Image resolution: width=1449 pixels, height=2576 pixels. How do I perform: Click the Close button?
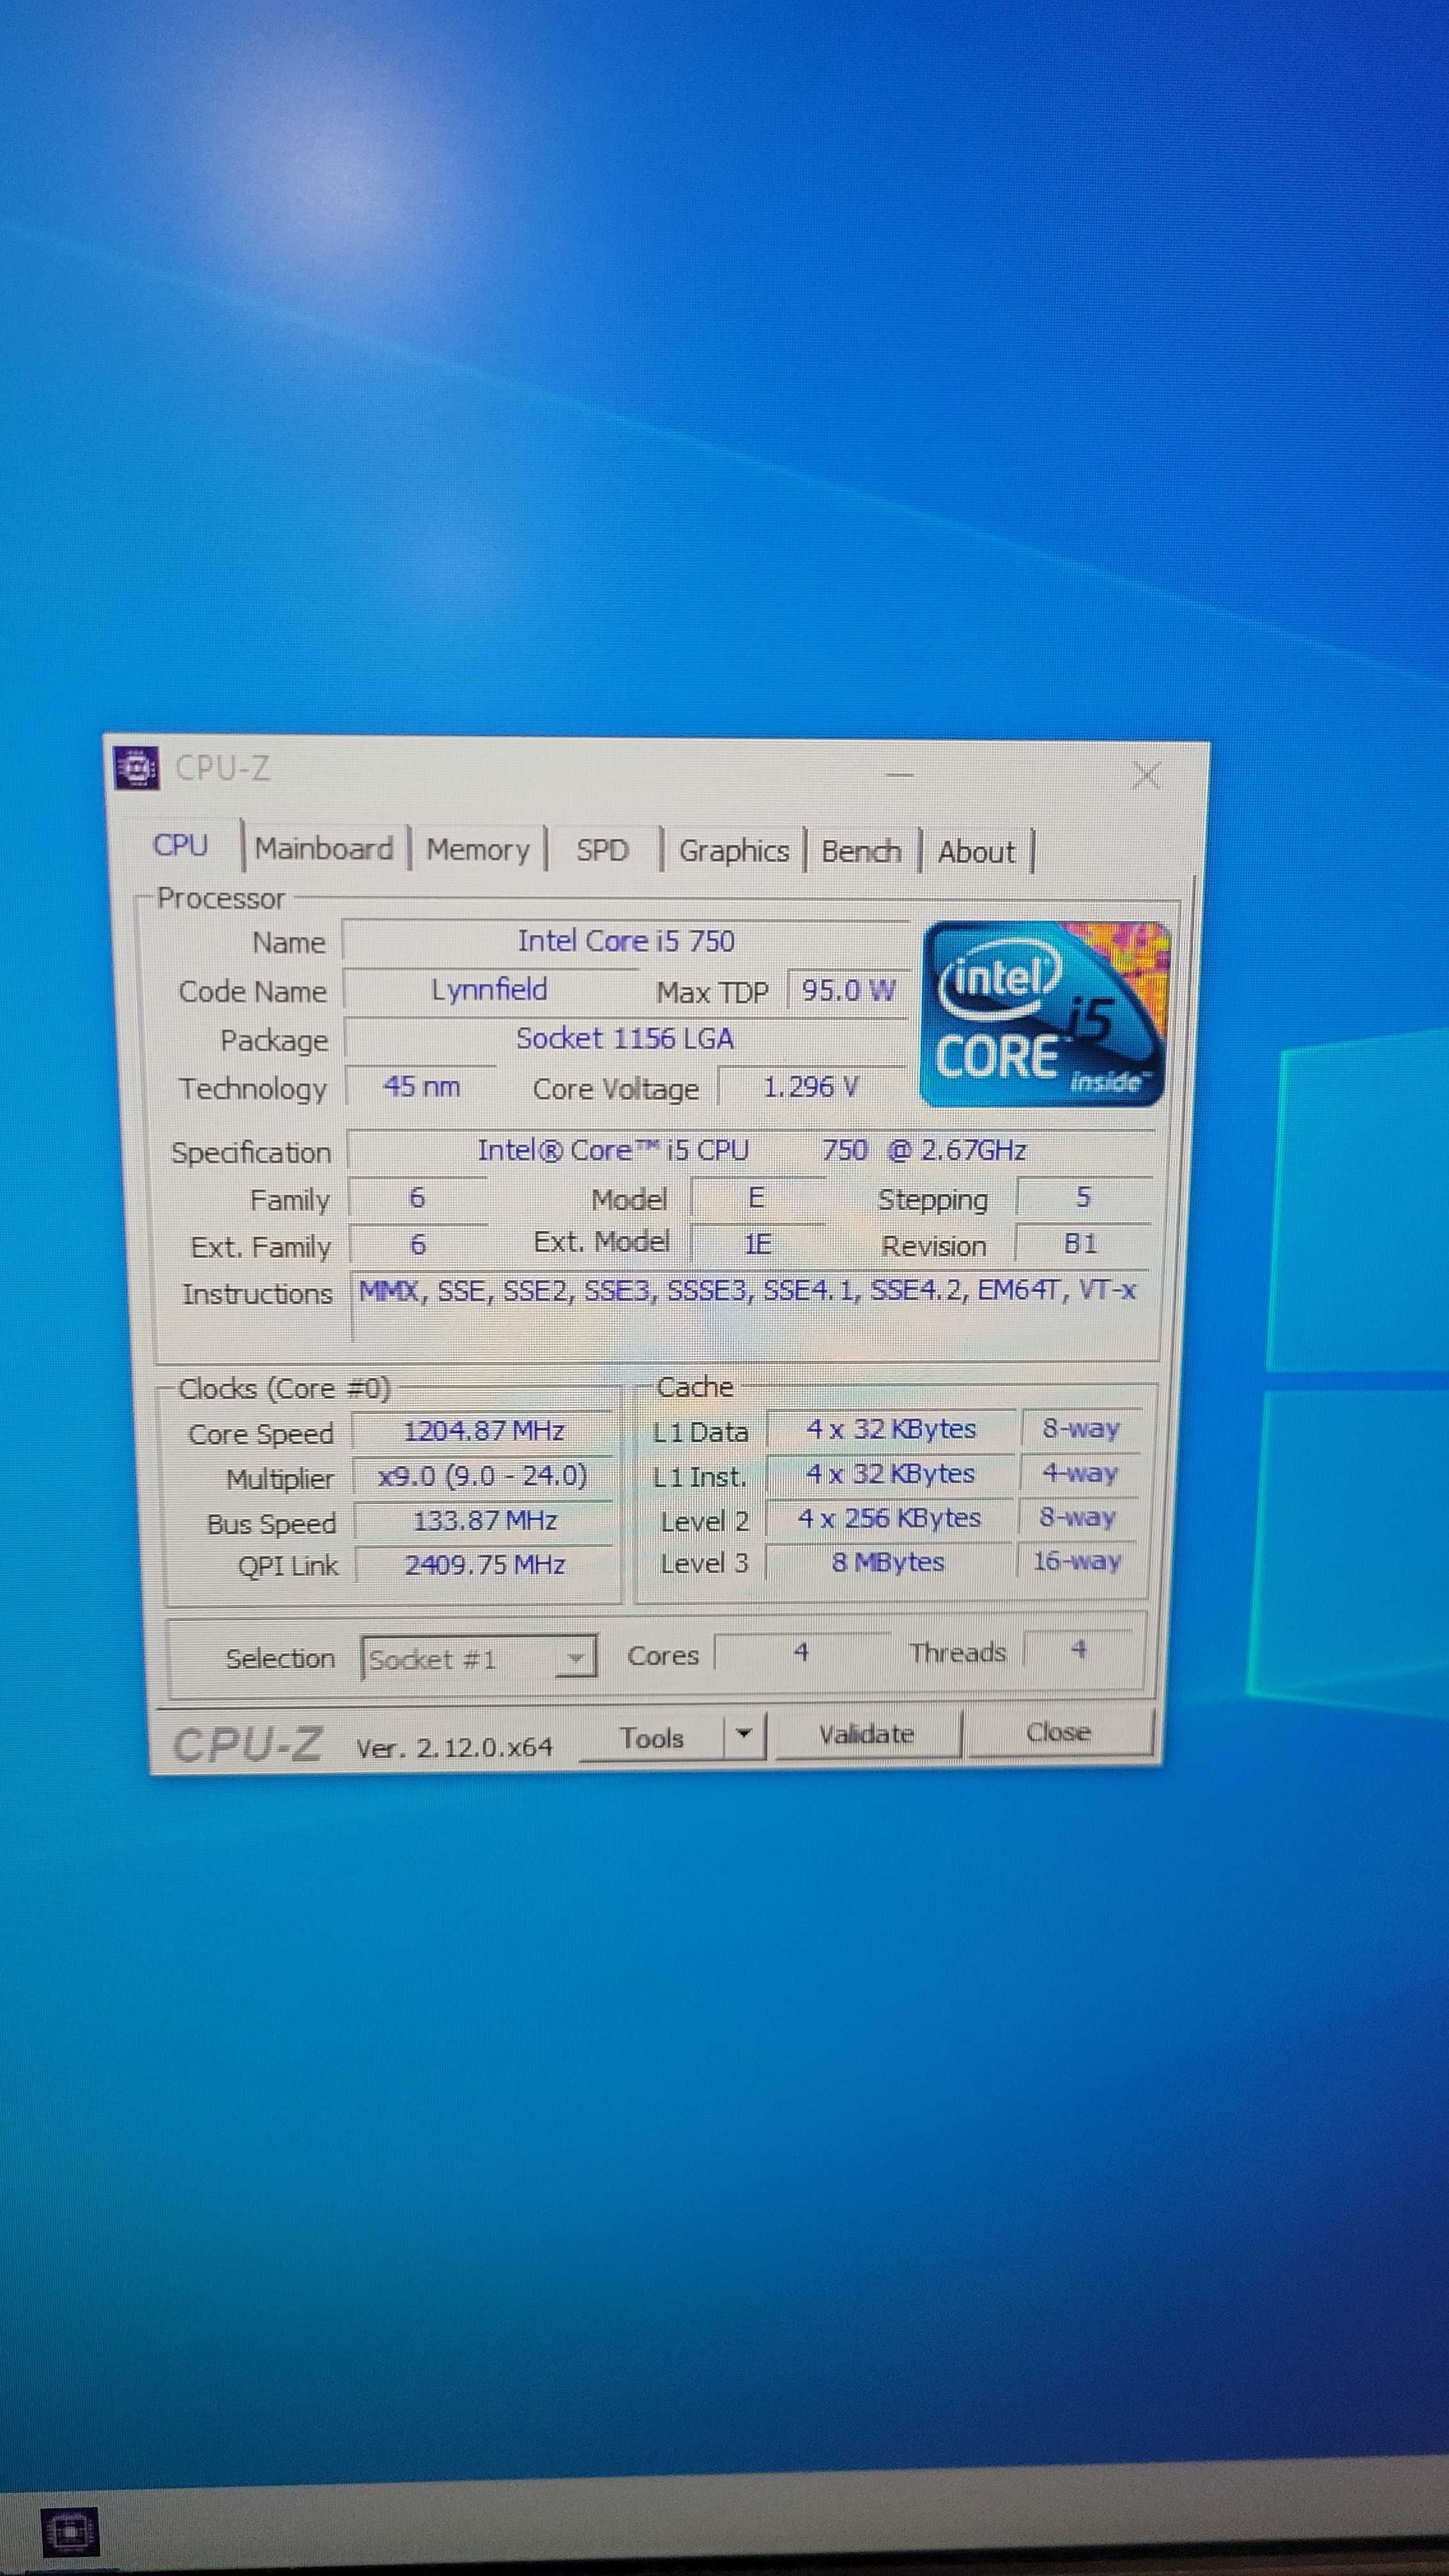click(1059, 1732)
